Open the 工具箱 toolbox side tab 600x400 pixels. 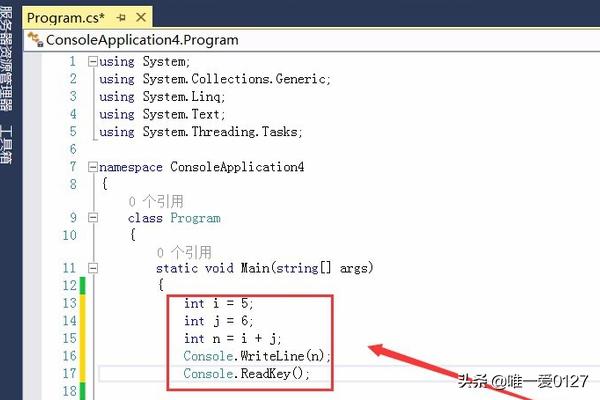[x=8, y=145]
